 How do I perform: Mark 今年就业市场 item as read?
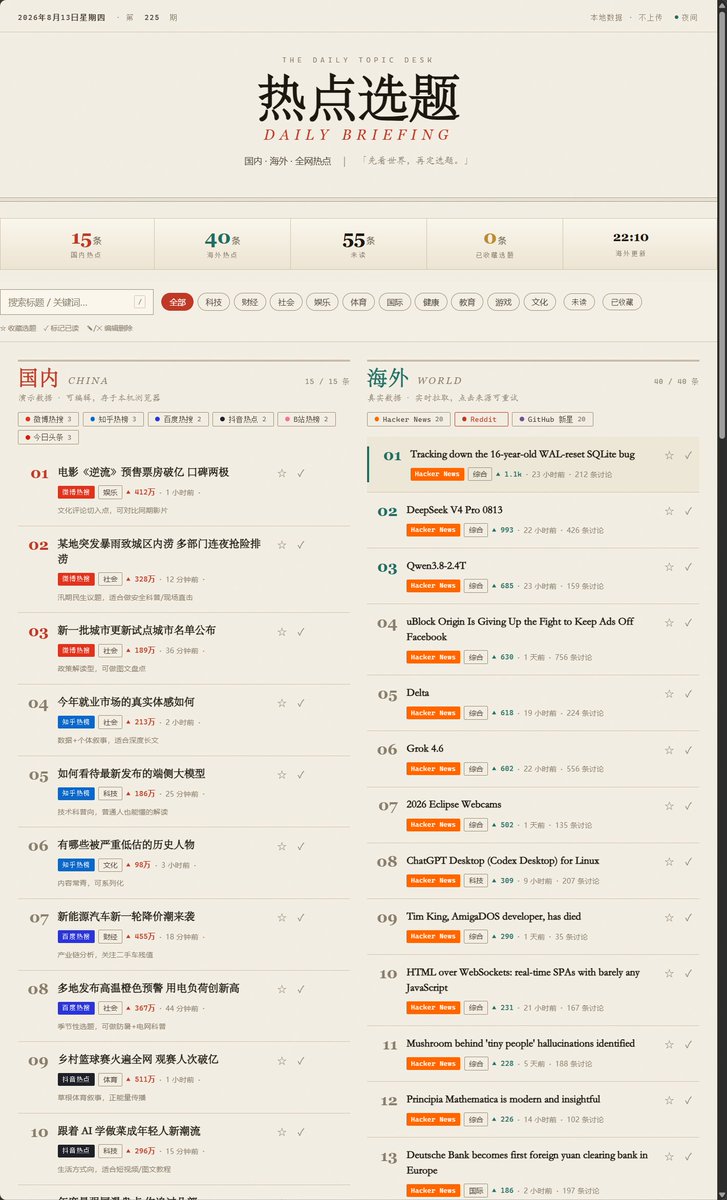[x=301, y=703]
